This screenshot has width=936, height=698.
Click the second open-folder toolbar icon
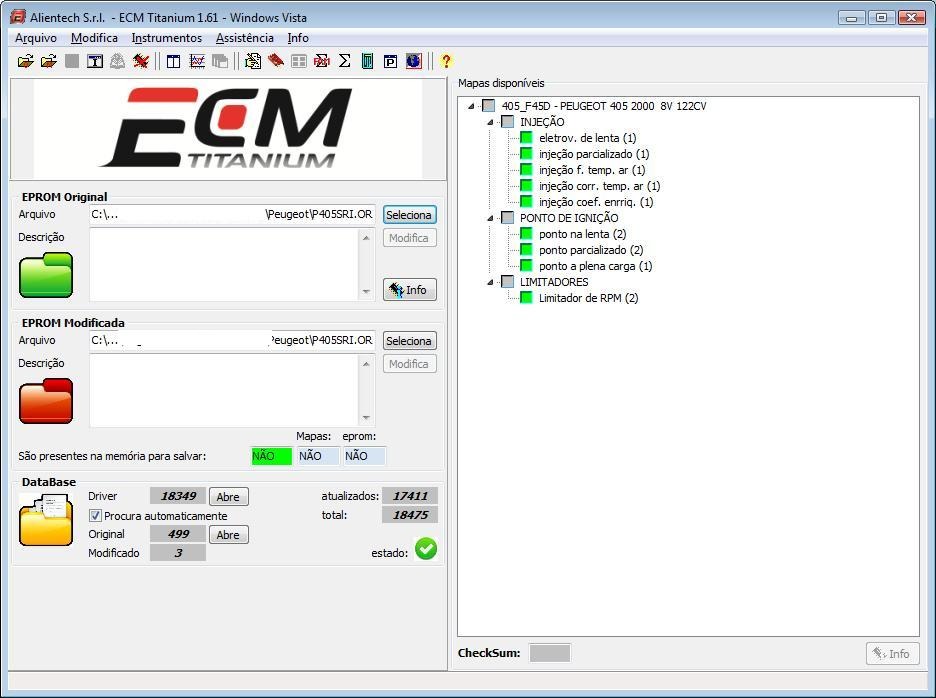click(49, 61)
